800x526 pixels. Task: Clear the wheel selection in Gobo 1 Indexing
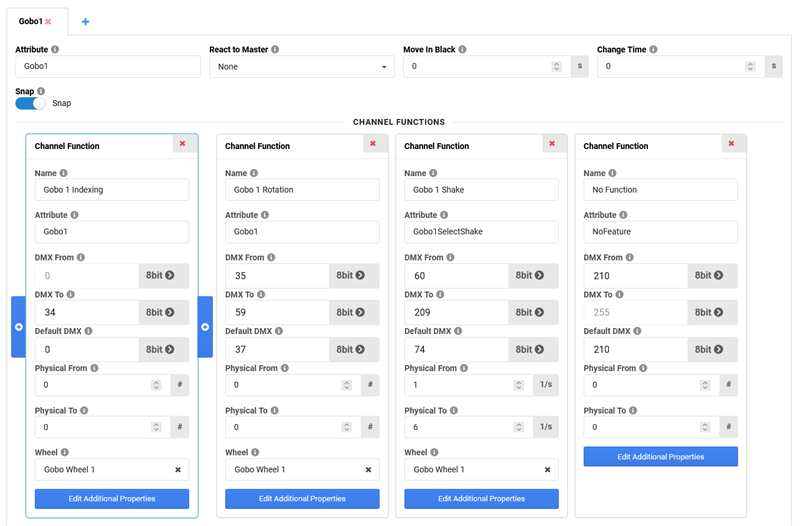pos(178,469)
